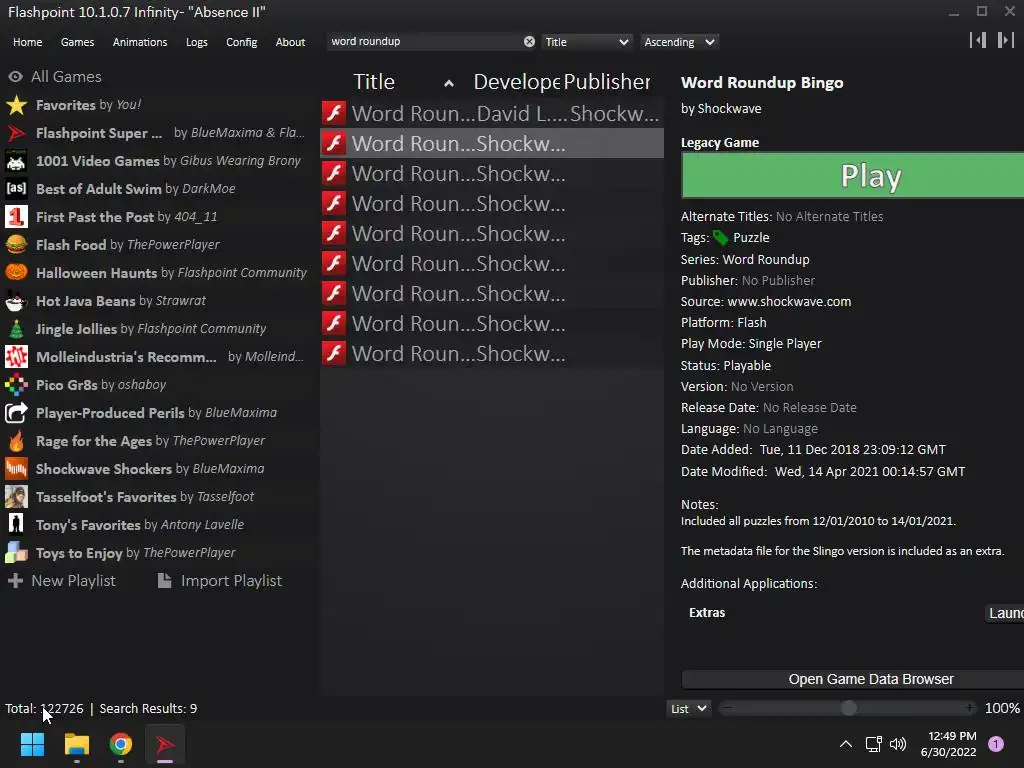This screenshot has width=1024, height=768.
Task: Select the Flash icon of David L. row
Action: click(x=334, y=113)
